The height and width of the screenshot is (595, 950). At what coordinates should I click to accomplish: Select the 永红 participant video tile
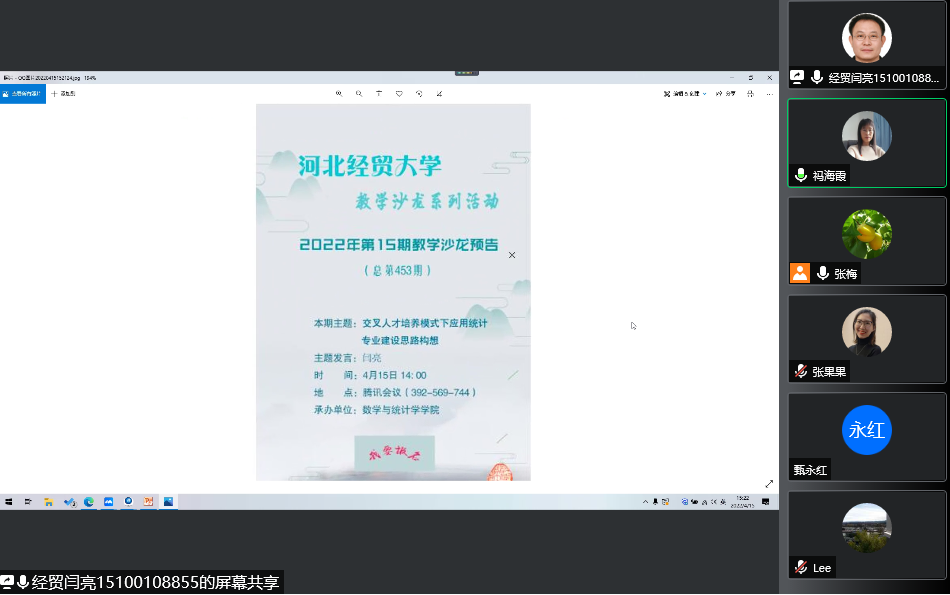(866, 430)
